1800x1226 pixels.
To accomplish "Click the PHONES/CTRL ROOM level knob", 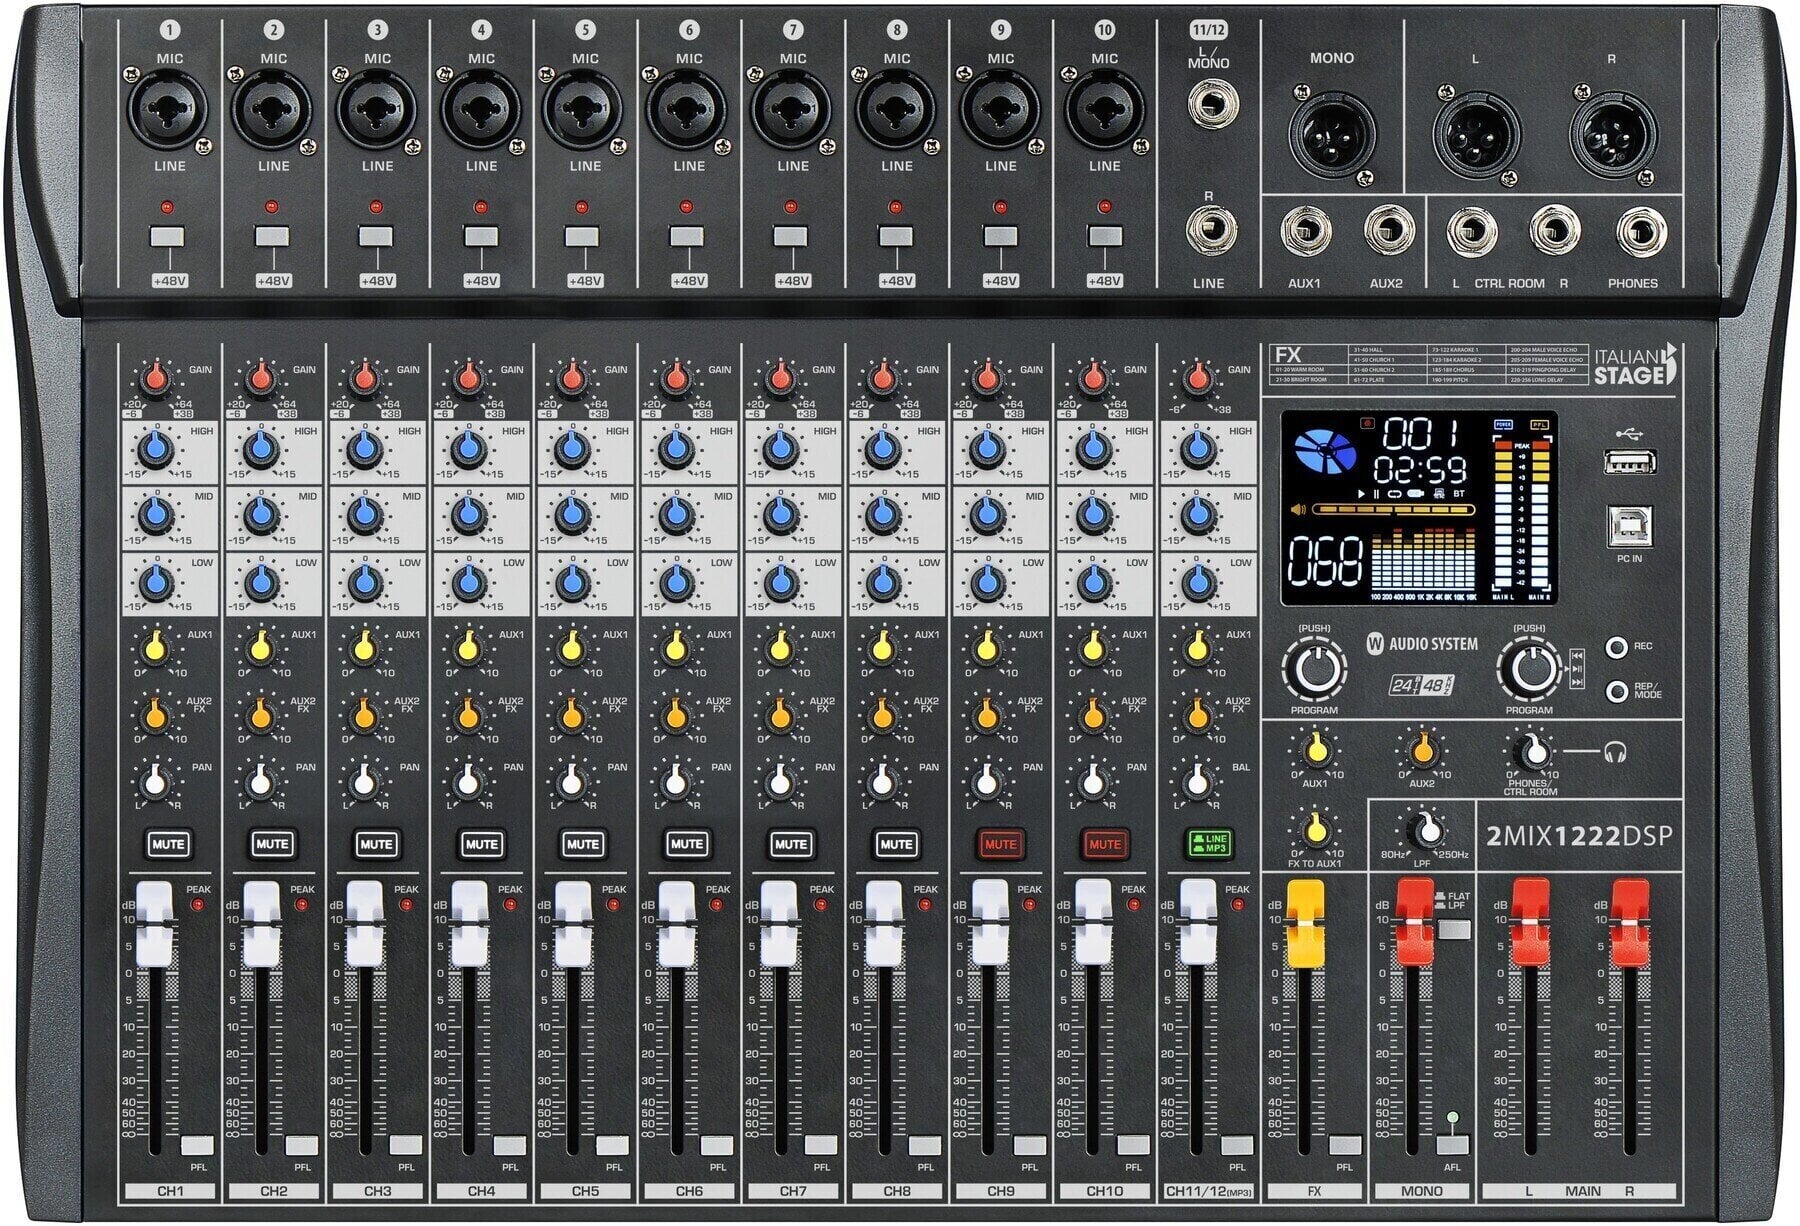I will [1531, 751].
